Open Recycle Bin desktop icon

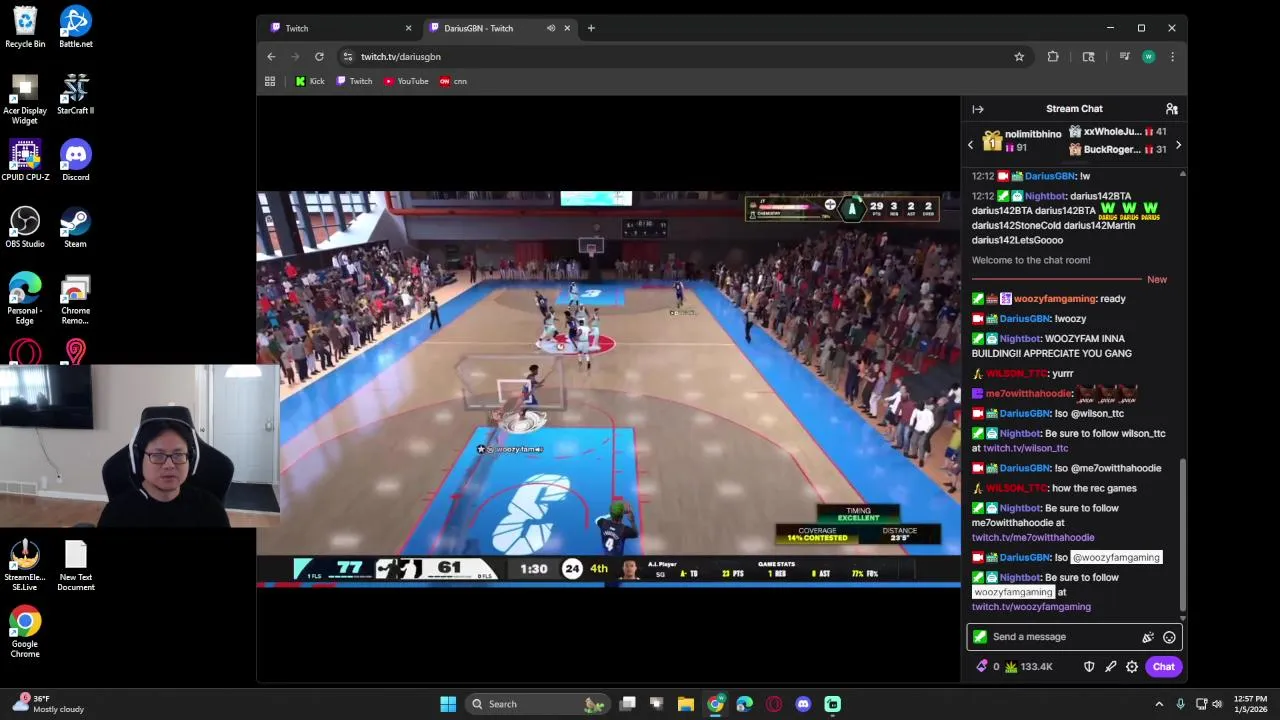pos(25,27)
